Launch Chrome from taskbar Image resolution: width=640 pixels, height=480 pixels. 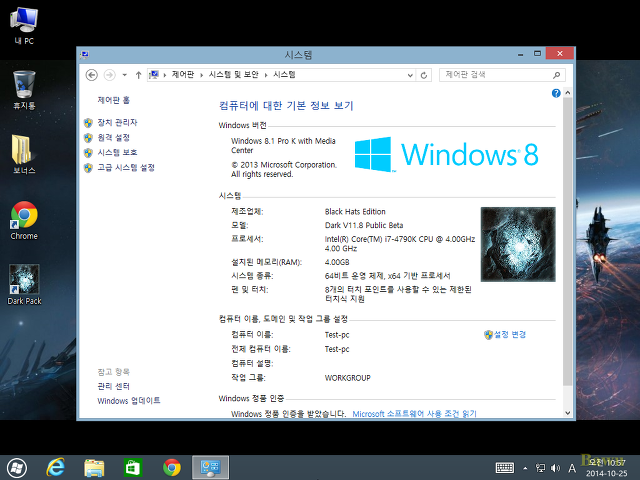point(172,468)
